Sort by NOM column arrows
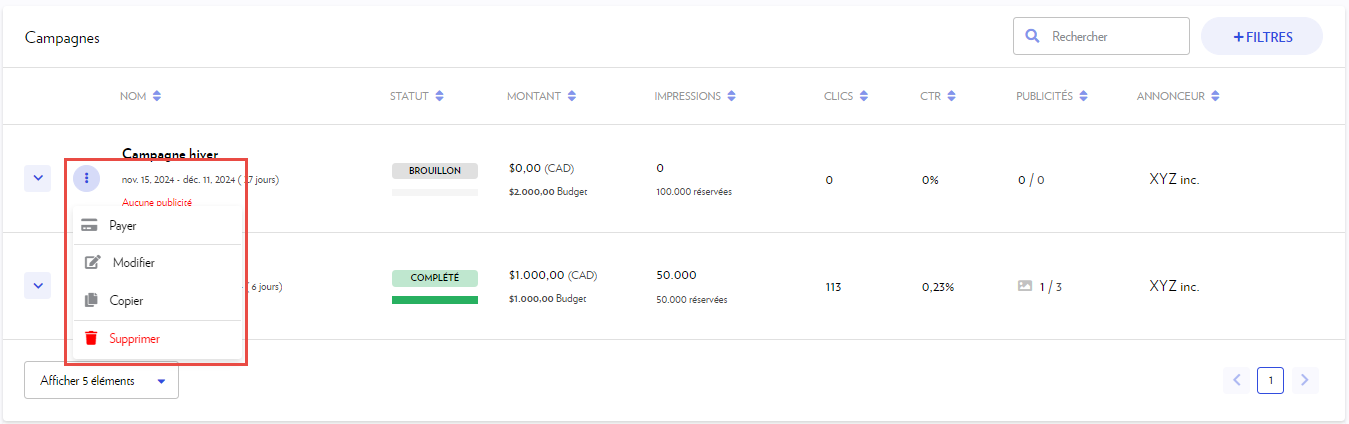This screenshot has width=1349, height=424. coord(156,97)
